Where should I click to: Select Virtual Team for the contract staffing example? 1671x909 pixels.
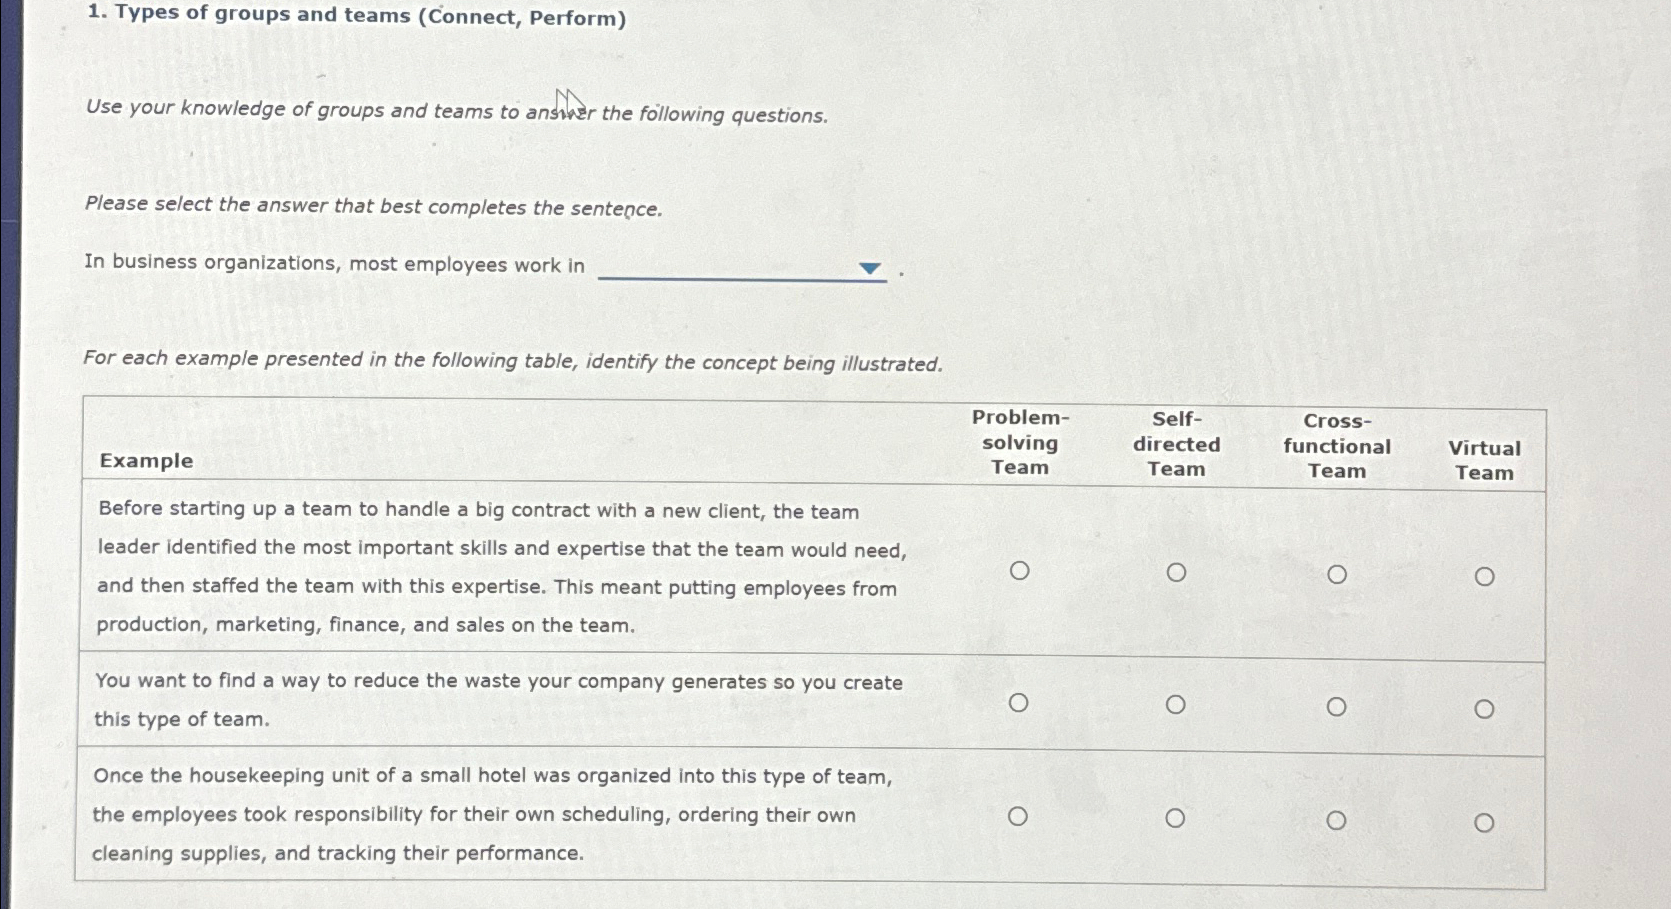tap(1485, 576)
